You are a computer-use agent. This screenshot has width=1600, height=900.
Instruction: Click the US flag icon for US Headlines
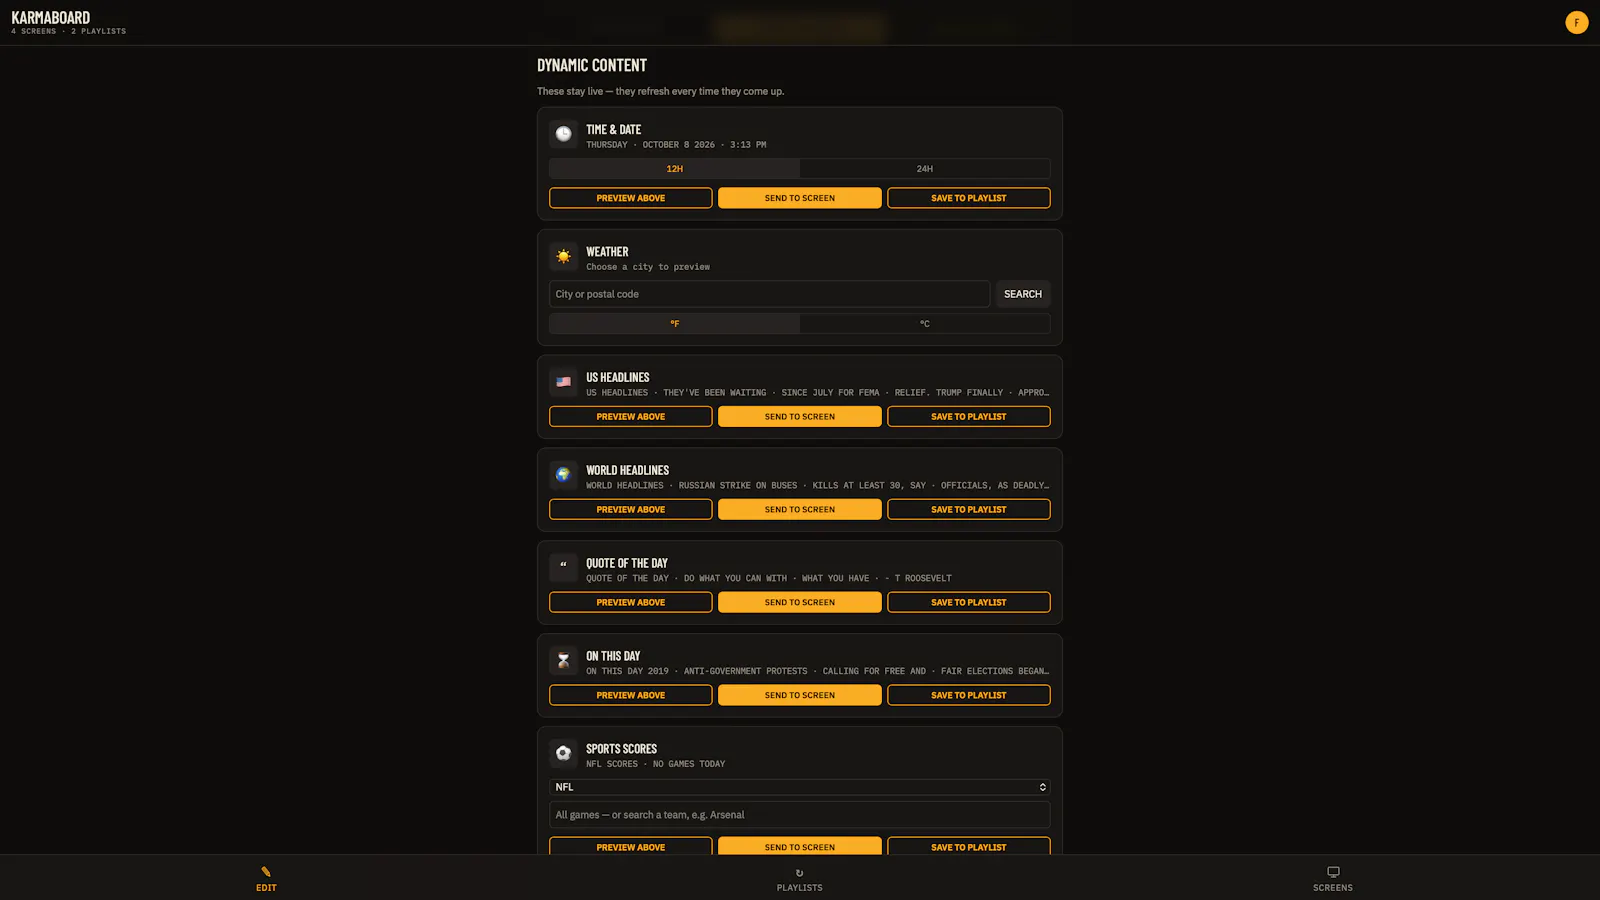point(563,382)
